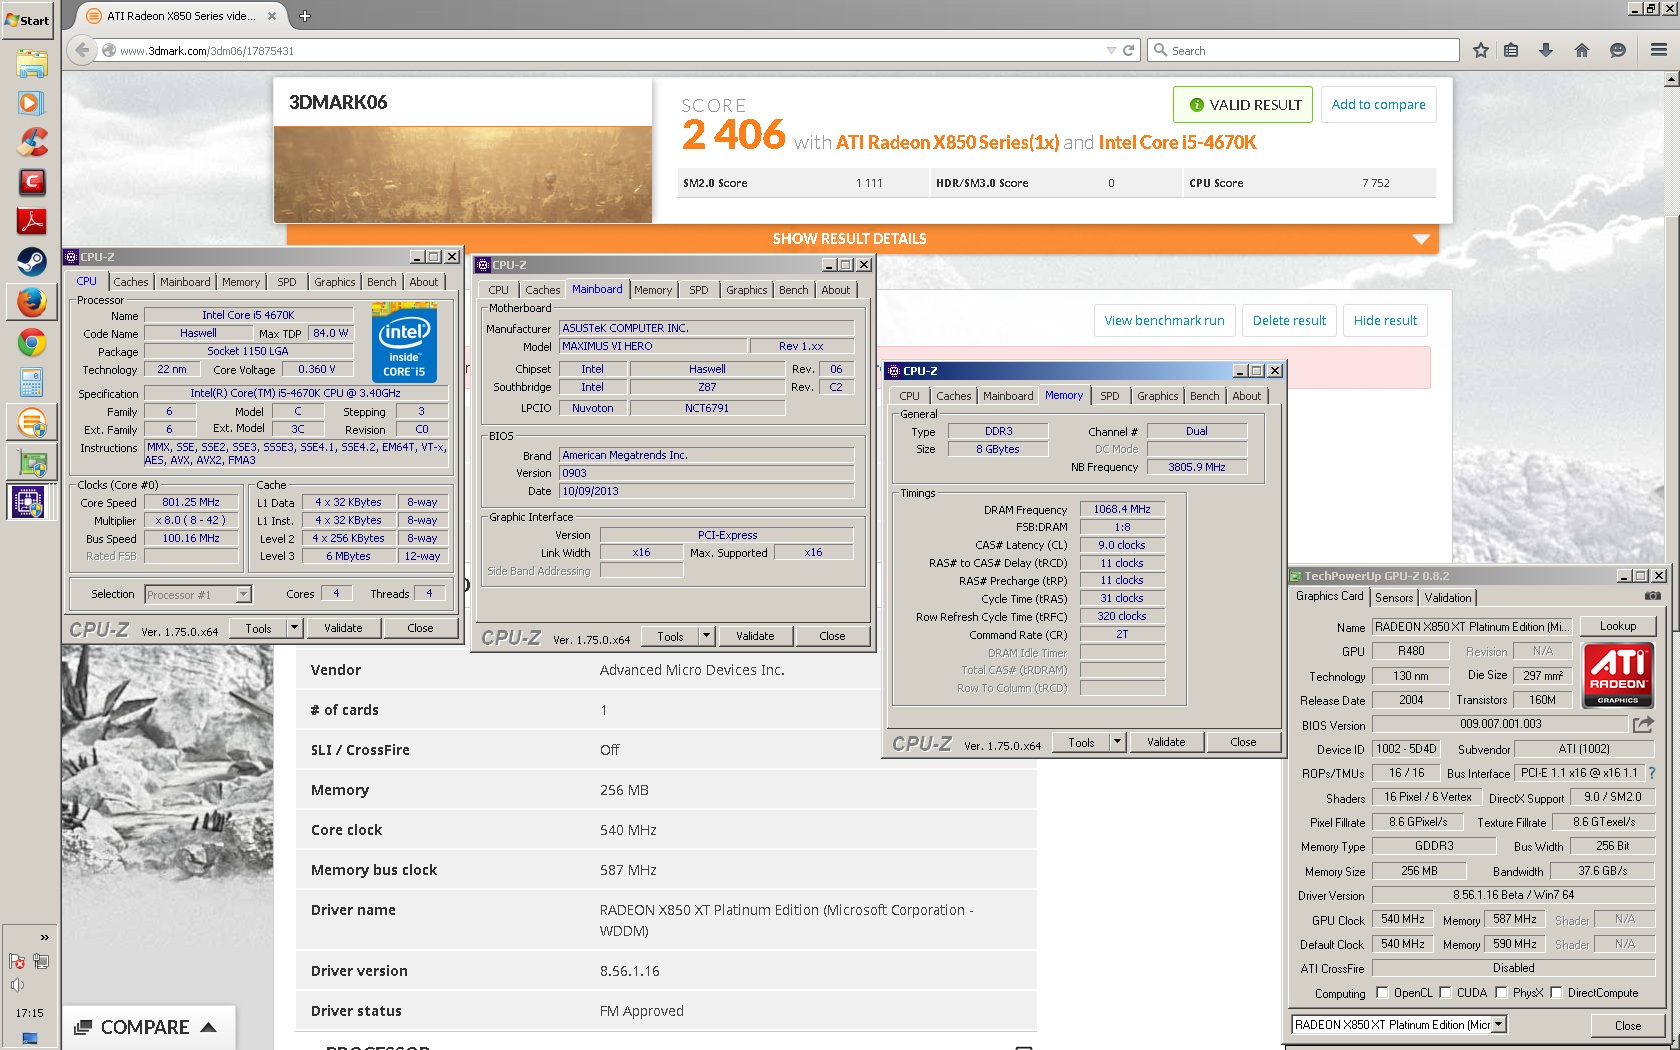Click the Firefox search input field
1680x1050 pixels.
point(1304,50)
